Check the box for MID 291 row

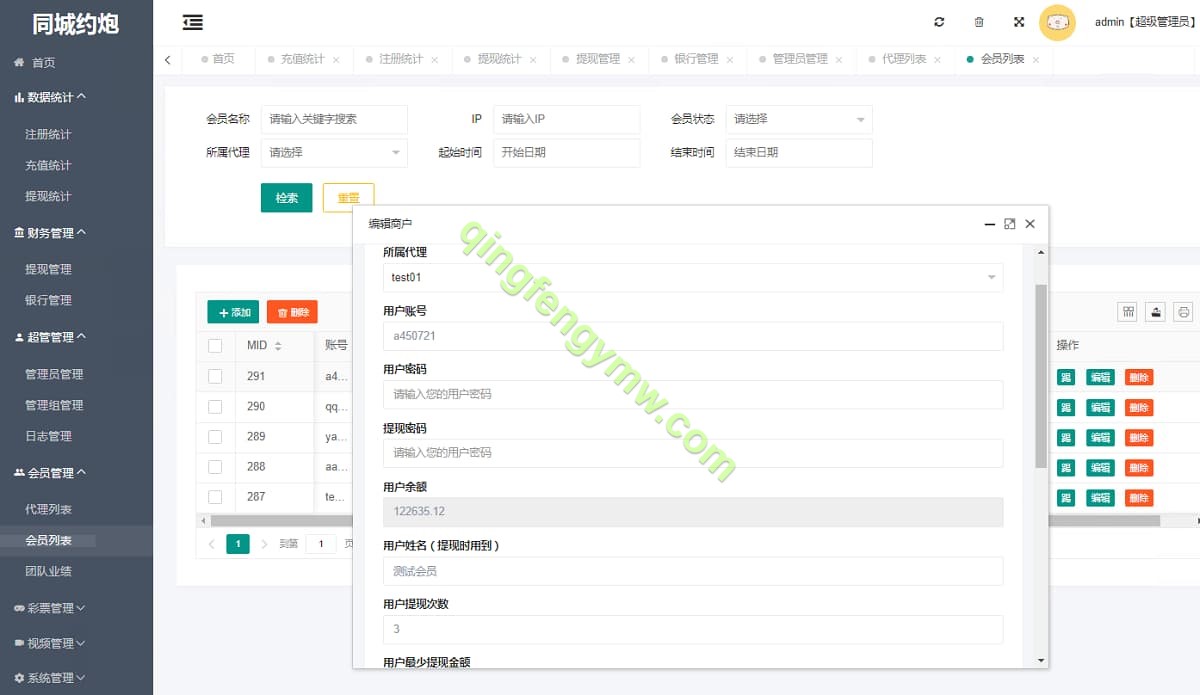[215, 377]
